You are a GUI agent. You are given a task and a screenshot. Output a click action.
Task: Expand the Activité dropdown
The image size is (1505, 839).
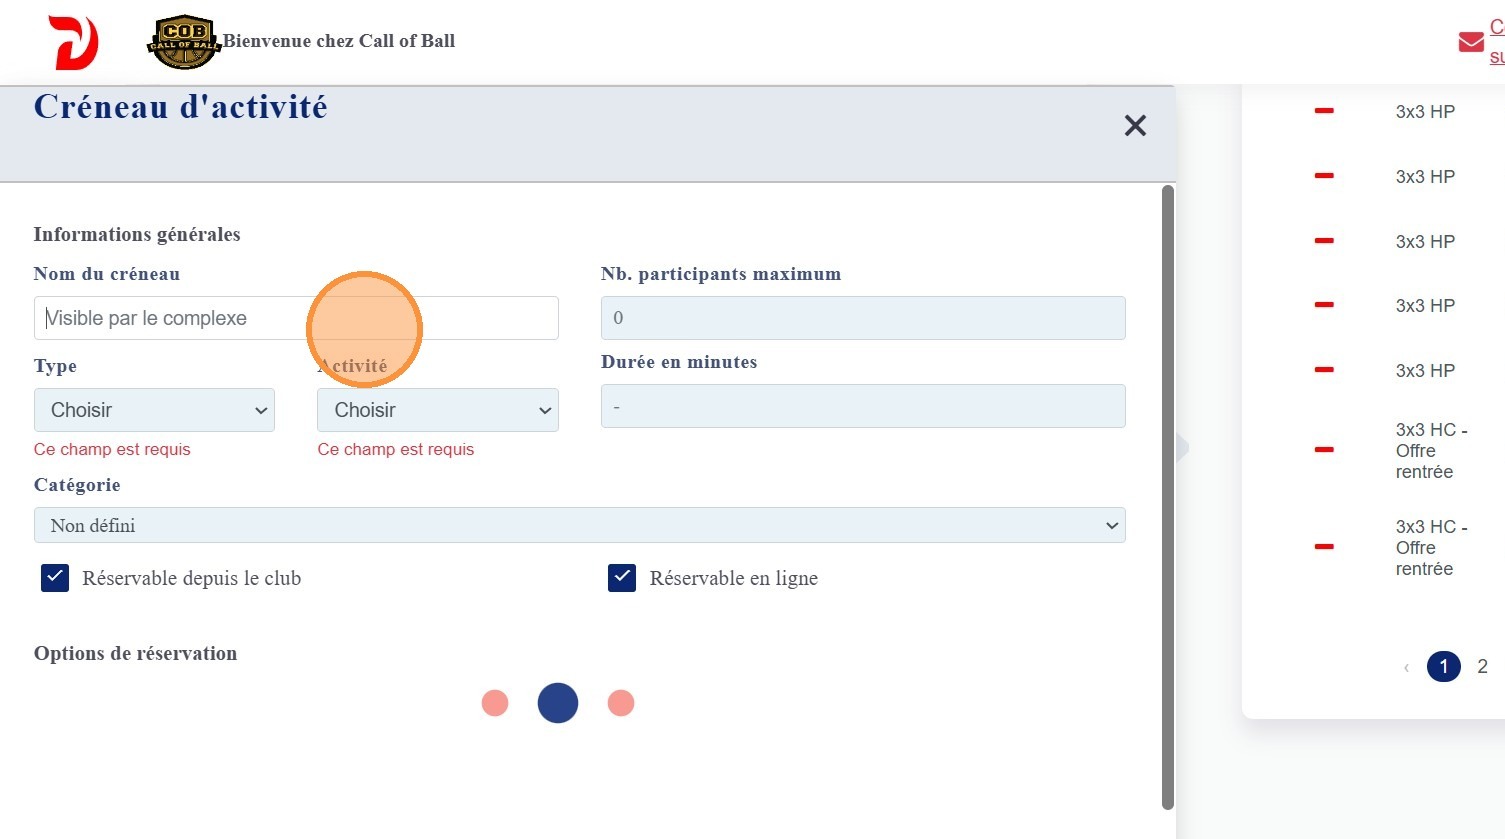click(437, 410)
